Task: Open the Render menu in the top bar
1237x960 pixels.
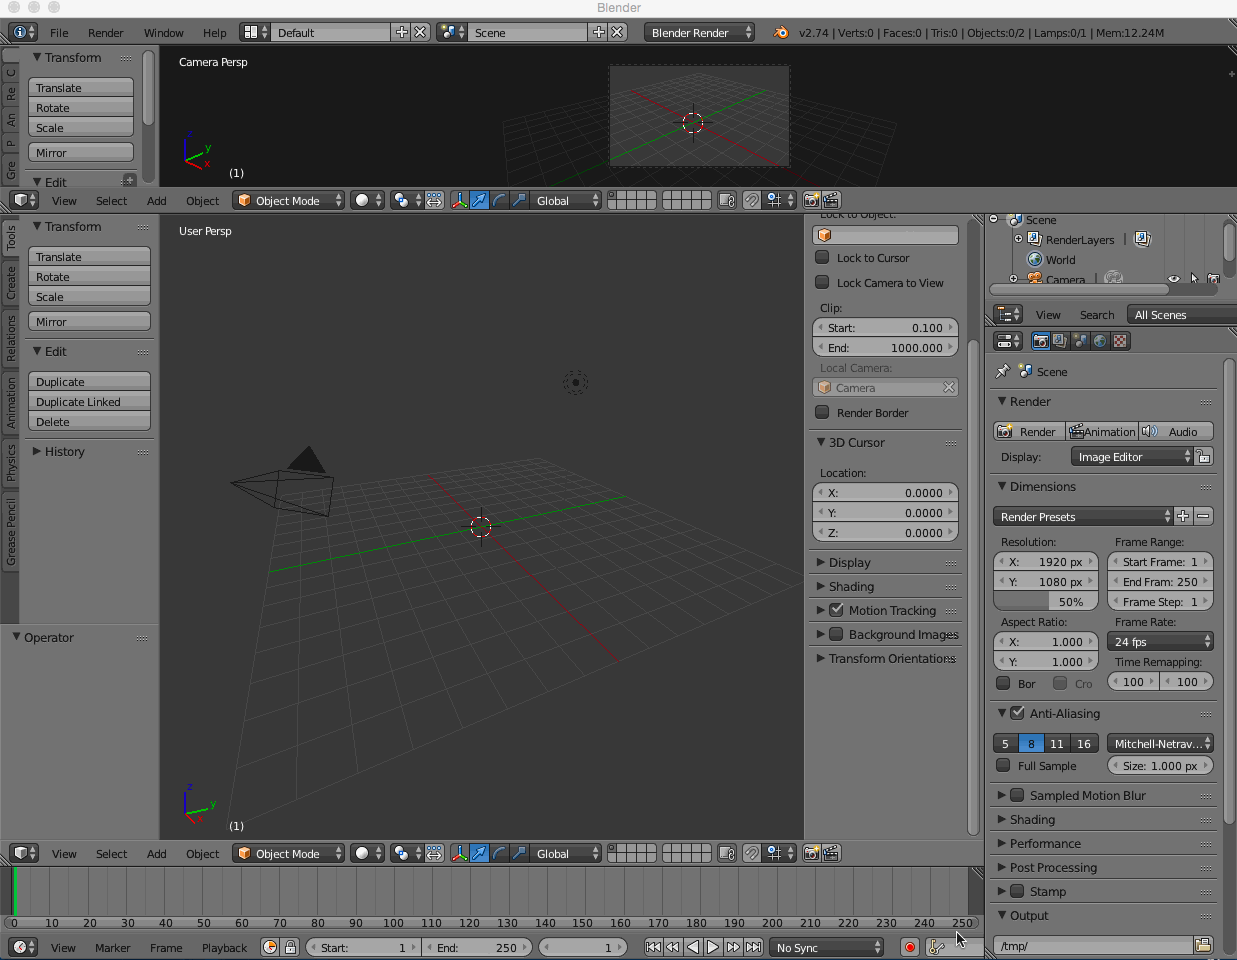Action: 105,32
